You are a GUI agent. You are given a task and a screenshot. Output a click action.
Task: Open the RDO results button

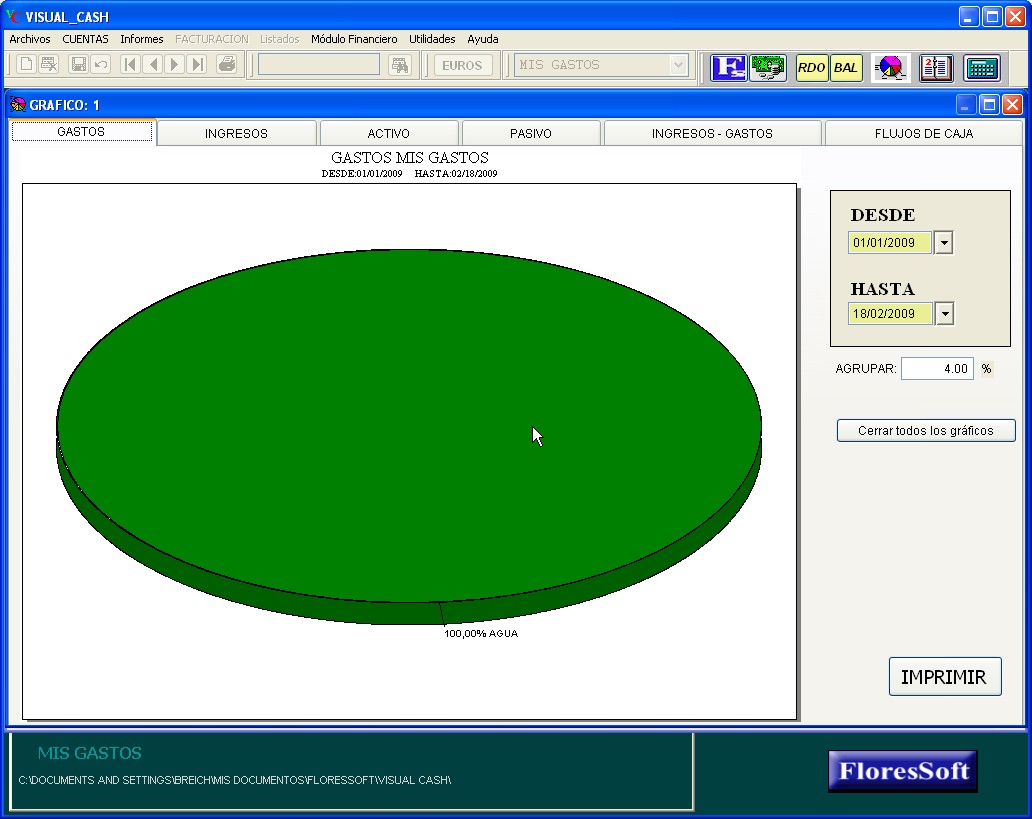coord(811,67)
